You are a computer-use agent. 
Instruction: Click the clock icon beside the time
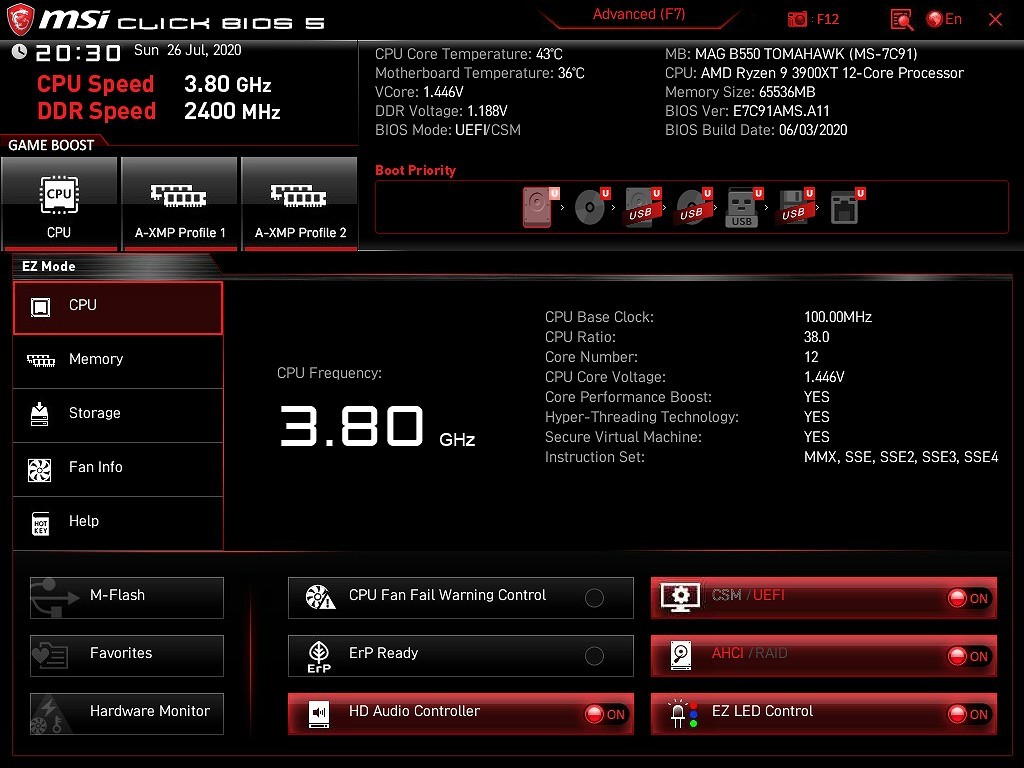(19, 51)
